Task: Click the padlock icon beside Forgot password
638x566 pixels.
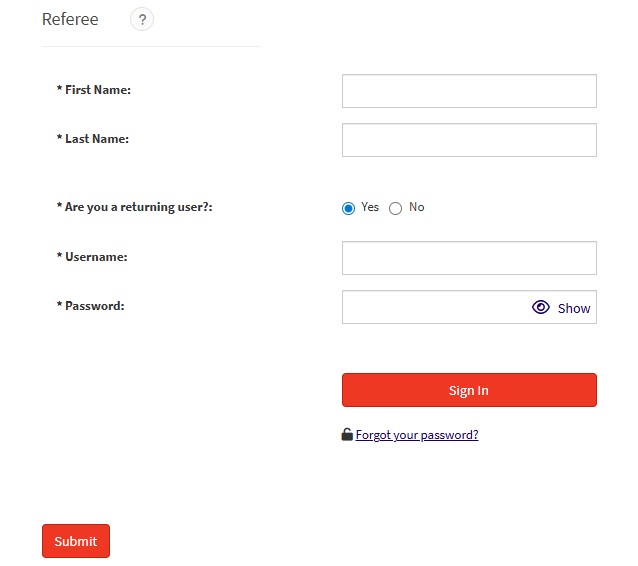Action: coord(347,435)
